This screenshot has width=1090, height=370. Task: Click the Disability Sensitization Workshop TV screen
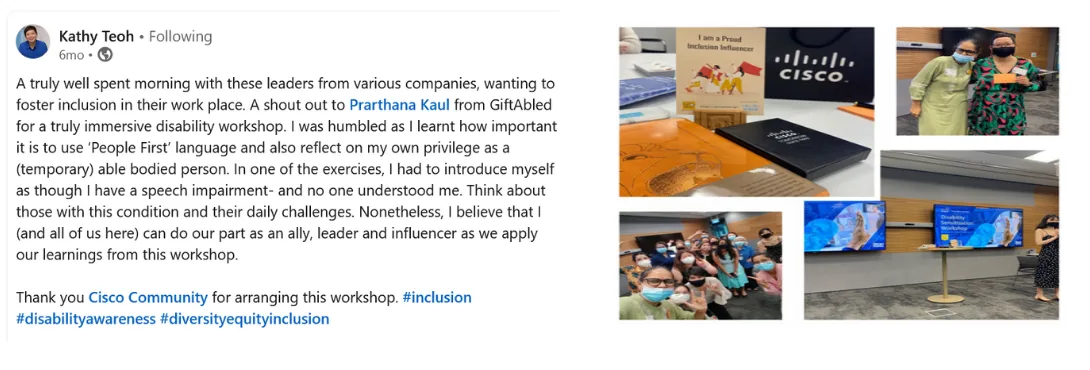pos(977,226)
